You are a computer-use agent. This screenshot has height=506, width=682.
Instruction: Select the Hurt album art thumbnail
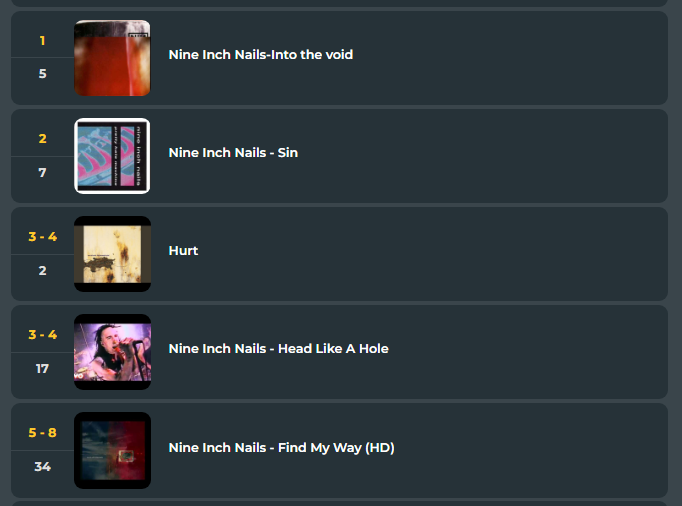(x=112, y=254)
